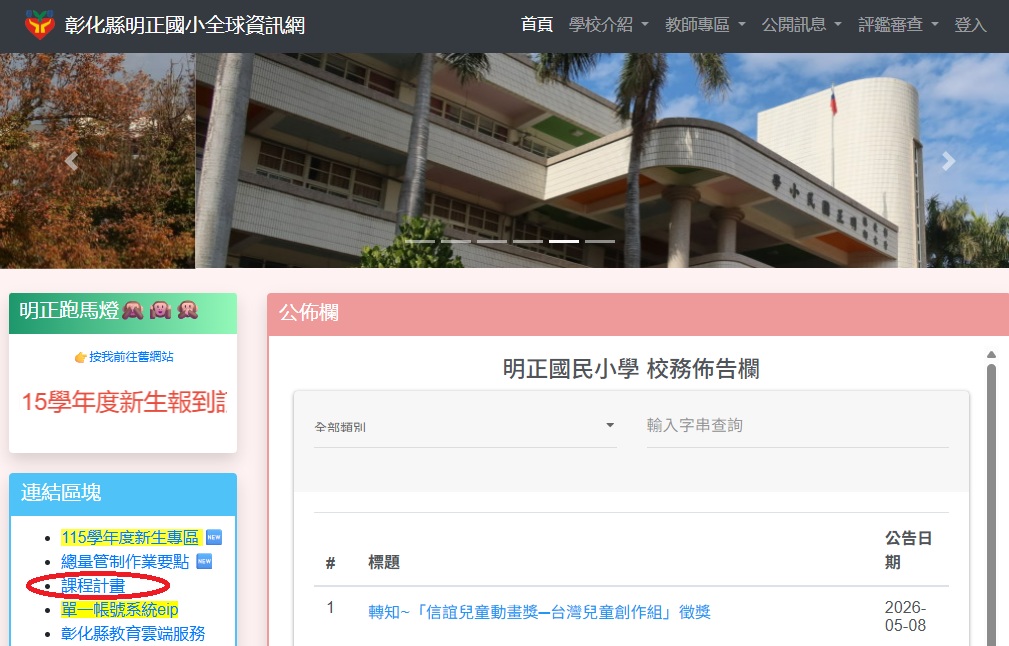Expand the 公開訊息 dropdown menu
Screen dimensions: 1009x646
[801, 24]
